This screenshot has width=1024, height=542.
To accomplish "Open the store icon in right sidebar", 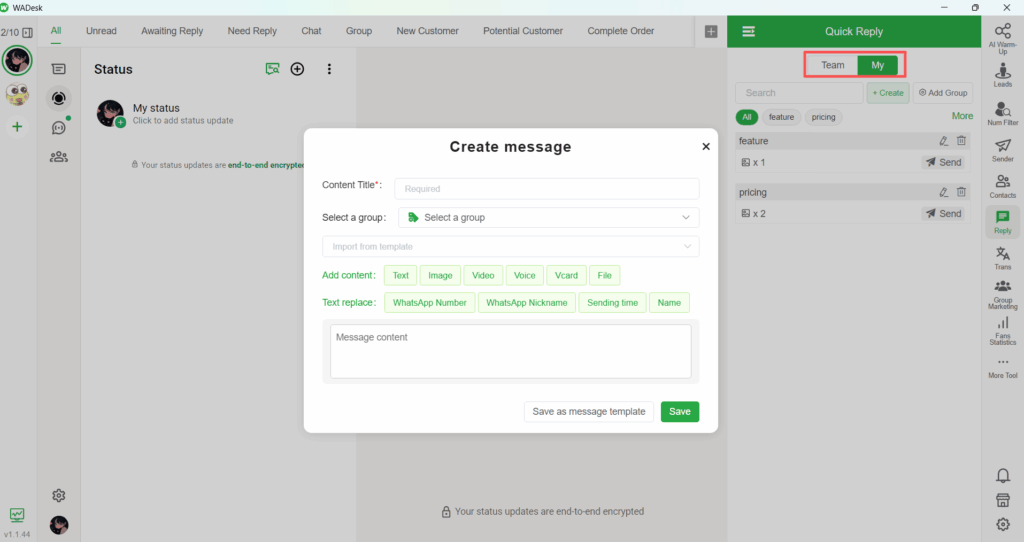I will pos(1003,500).
